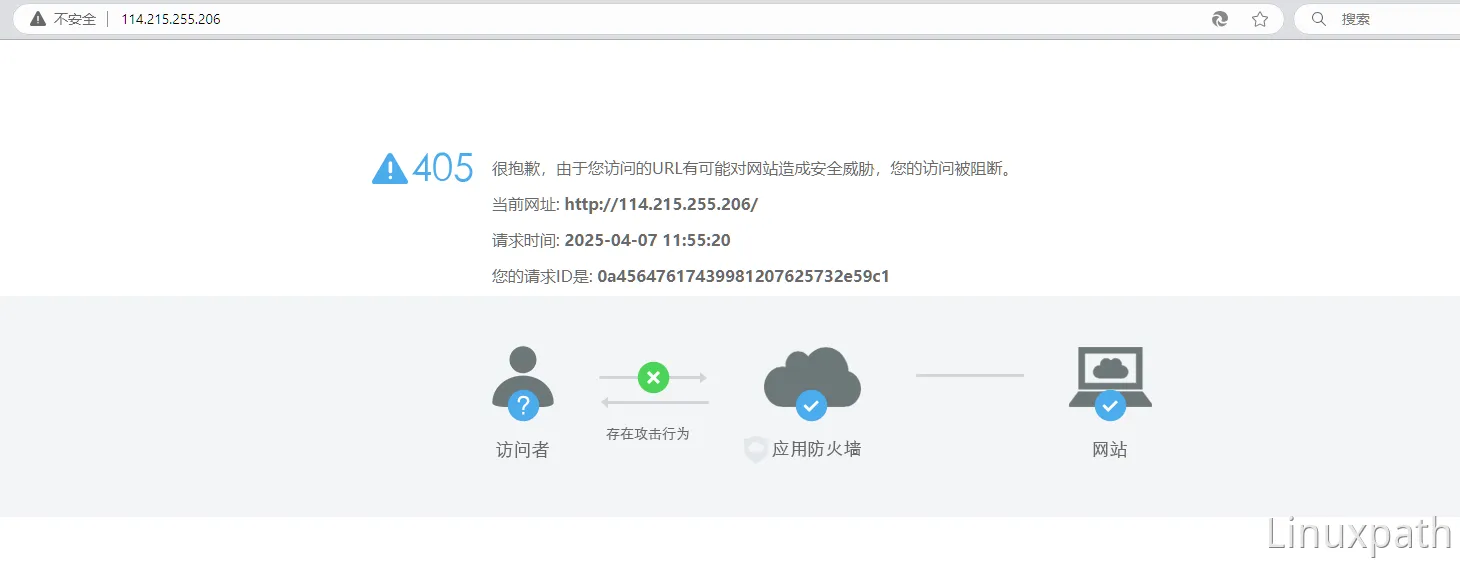Bookmark this page with the star icon
This screenshot has width=1460, height=567.
click(1260, 19)
